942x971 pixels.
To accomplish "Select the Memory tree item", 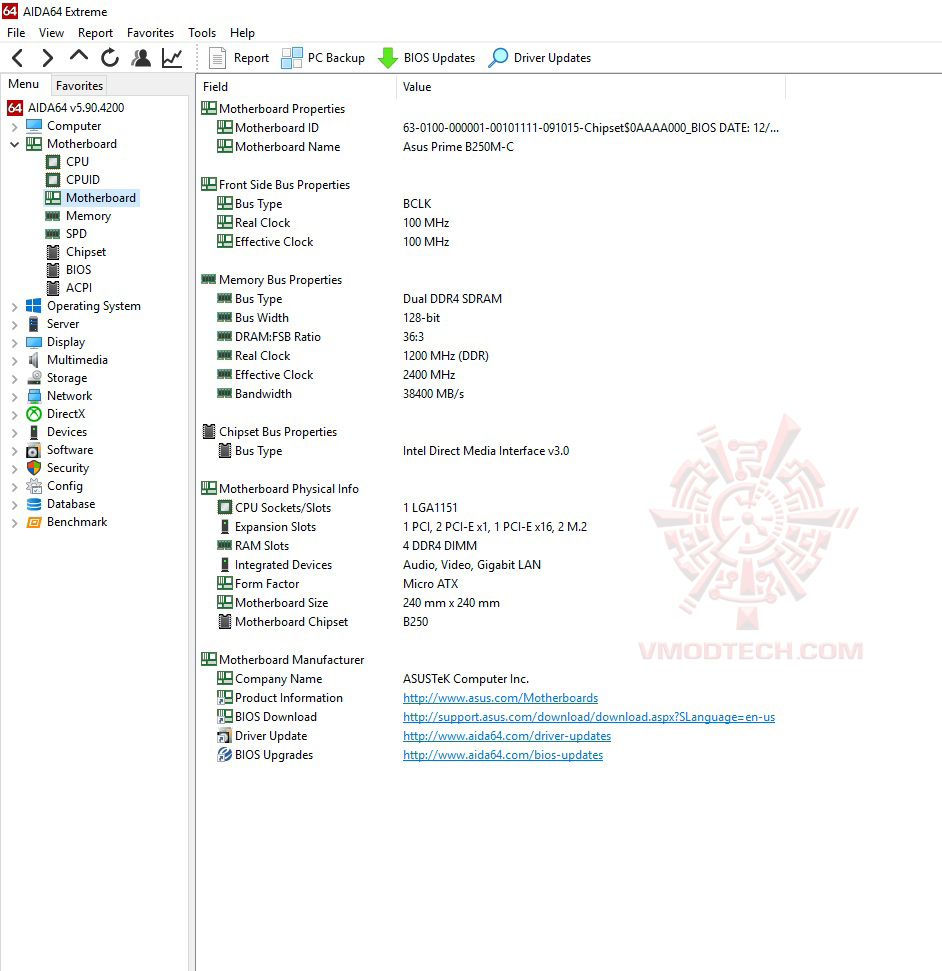I will 89,216.
